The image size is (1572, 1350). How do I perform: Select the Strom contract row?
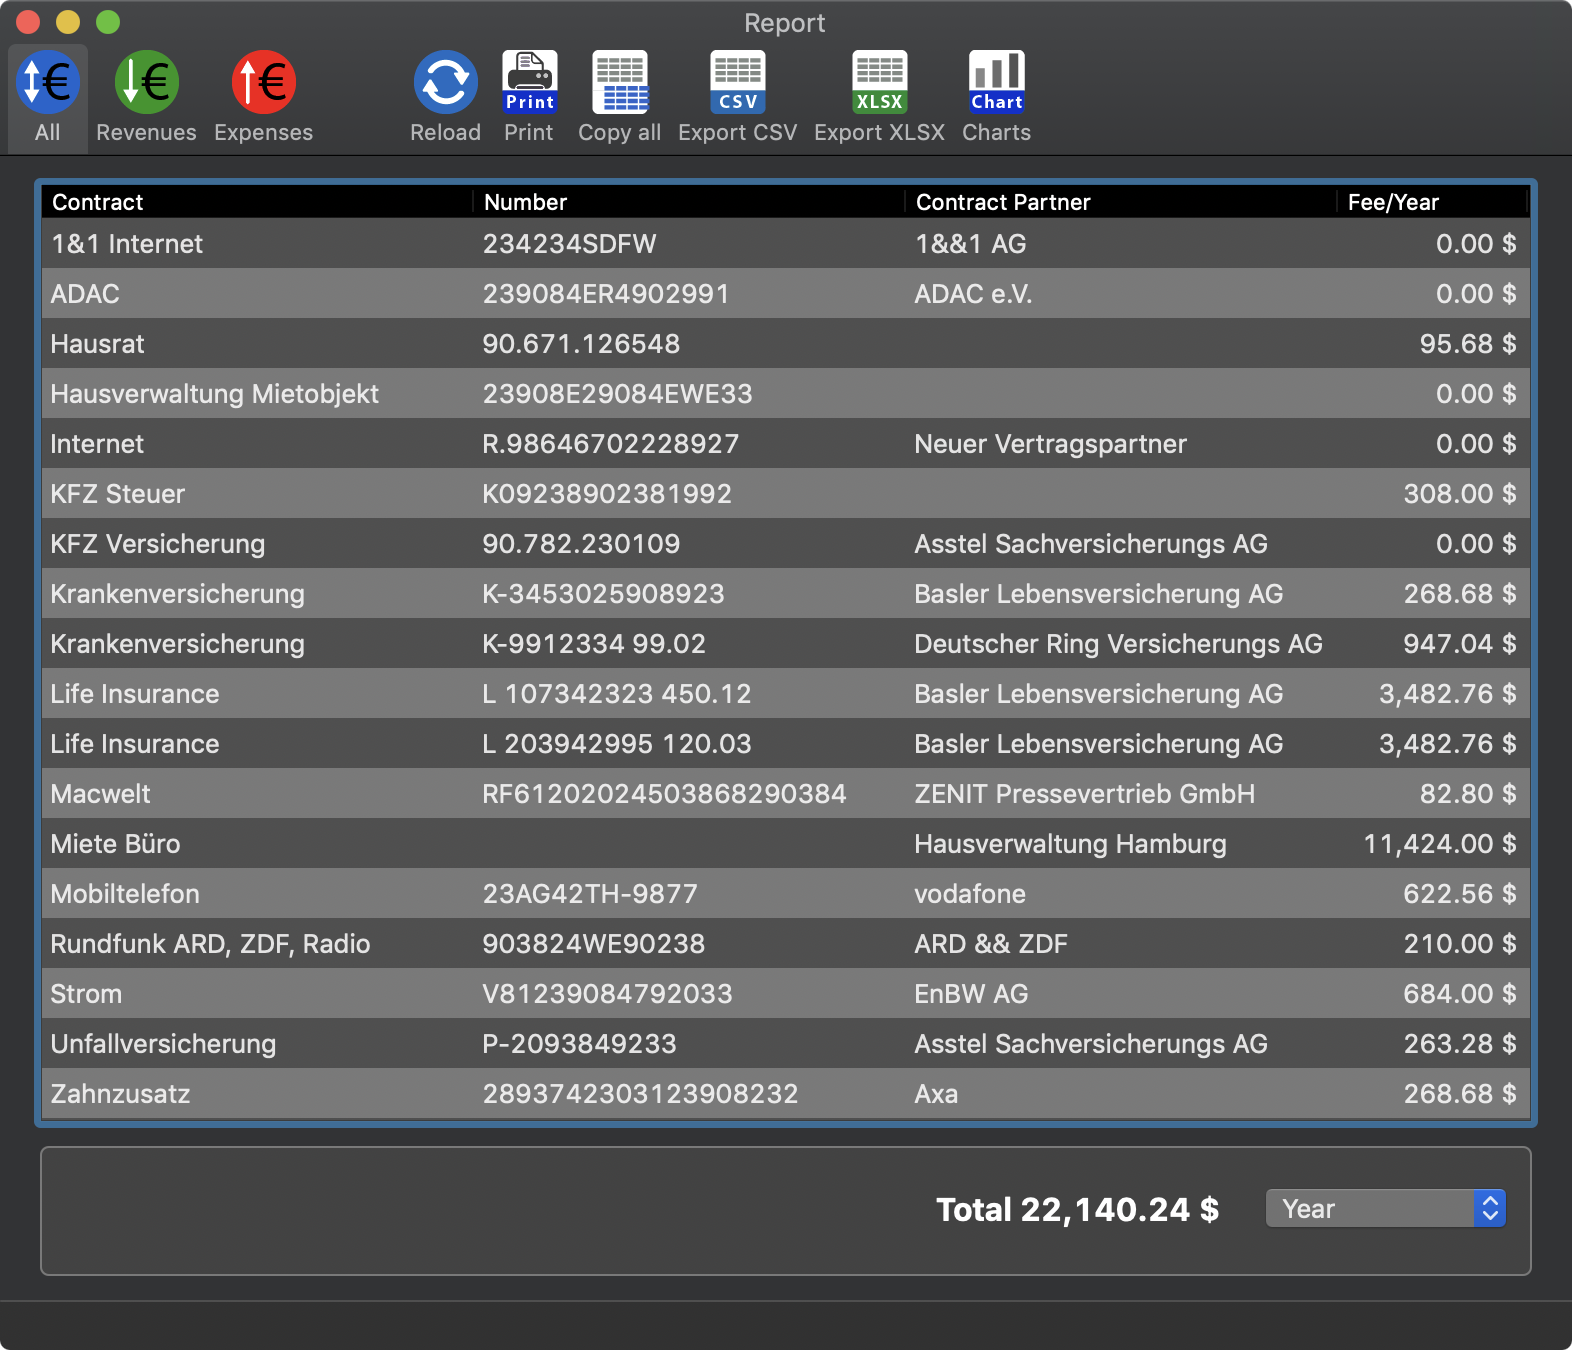coord(786,993)
